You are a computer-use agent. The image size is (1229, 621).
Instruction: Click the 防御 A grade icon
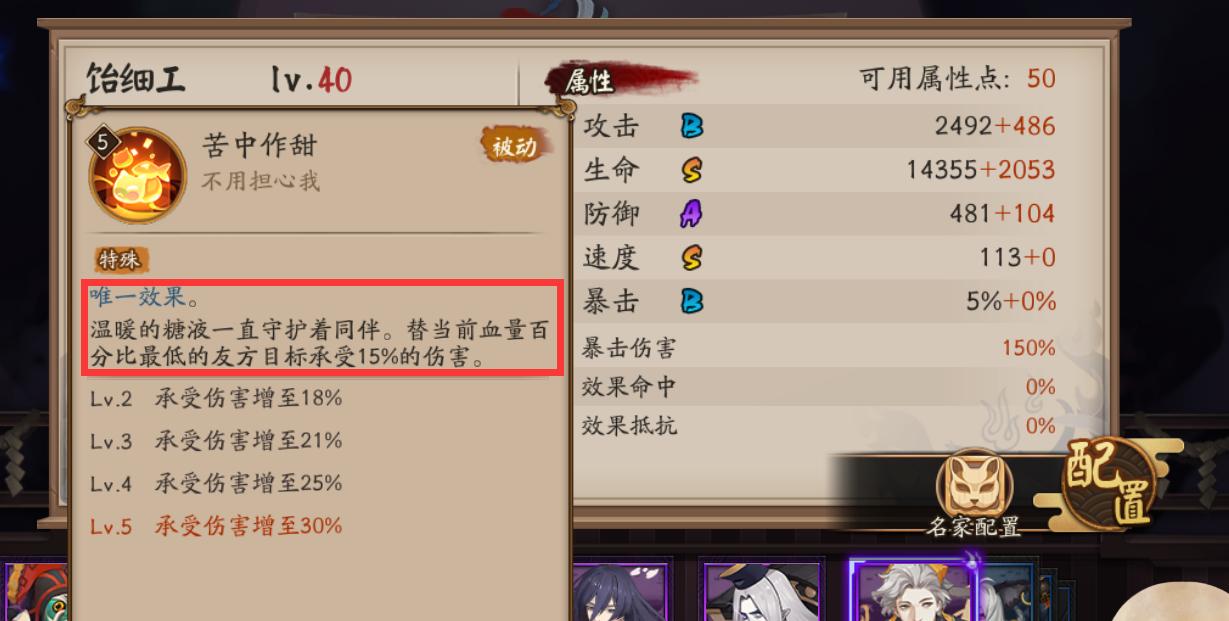pyautogui.click(x=692, y=213)
